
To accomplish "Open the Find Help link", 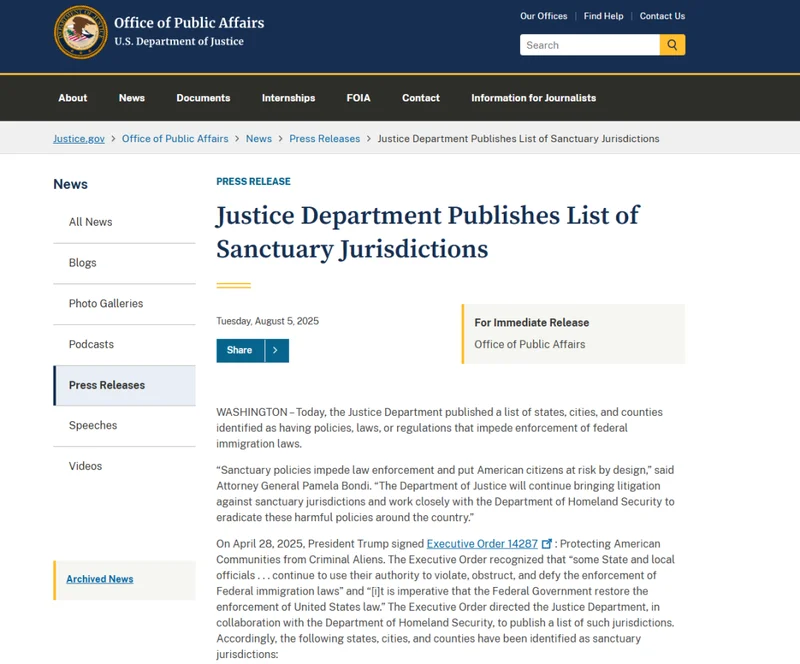I will pos(603,16).
